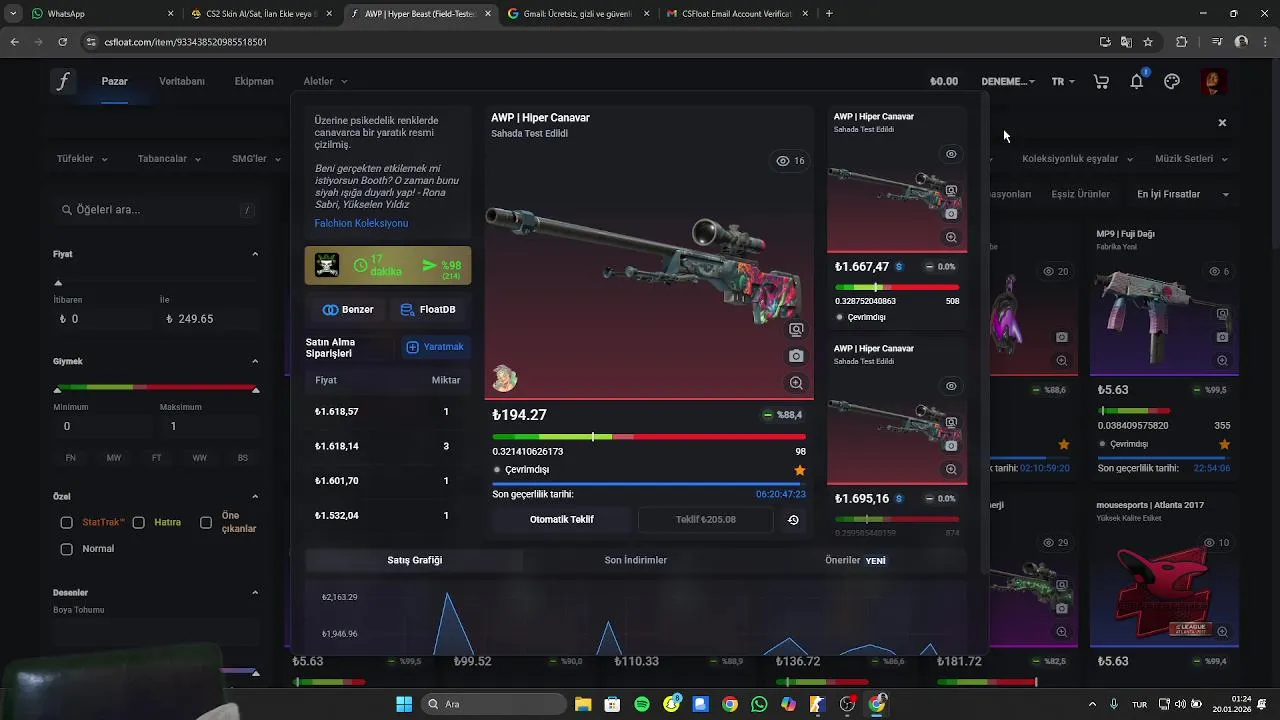
Task: Click the Öğeleri ara search field
Action: (157, 210)
